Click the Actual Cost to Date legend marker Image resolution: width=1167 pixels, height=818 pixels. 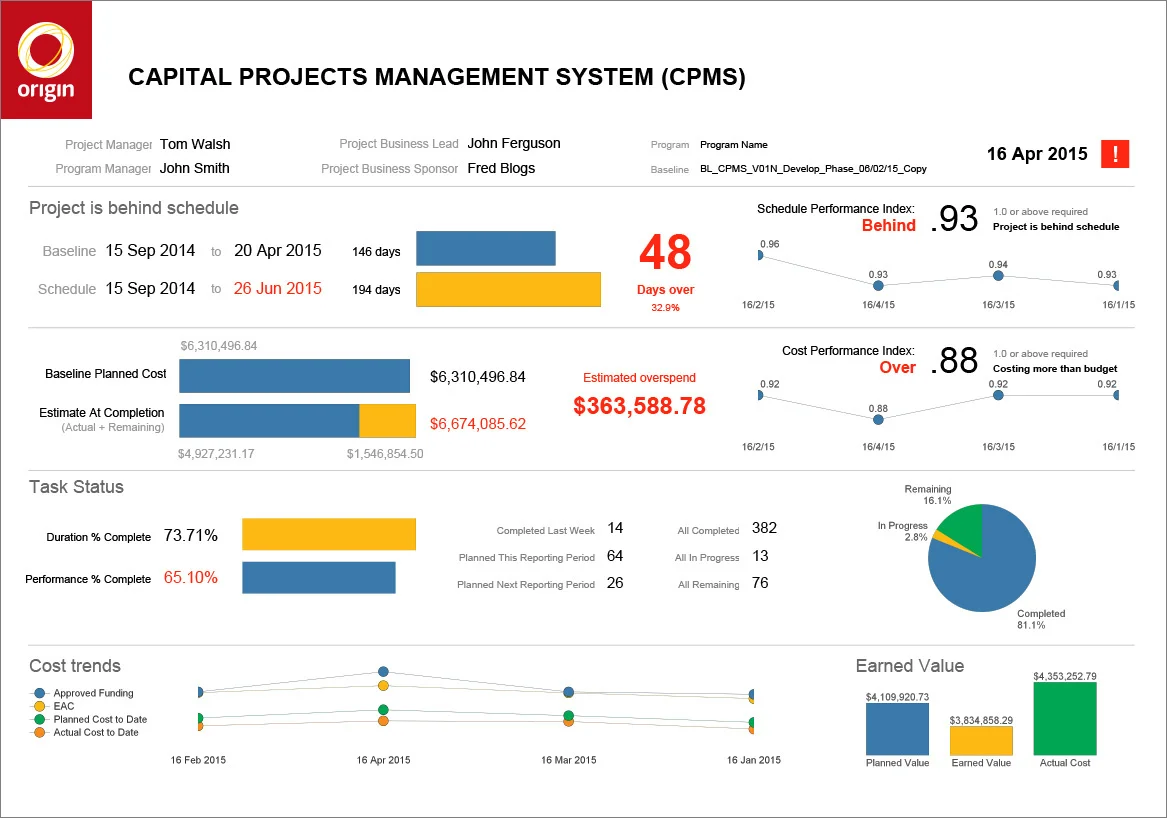click(x=39, y=732)
